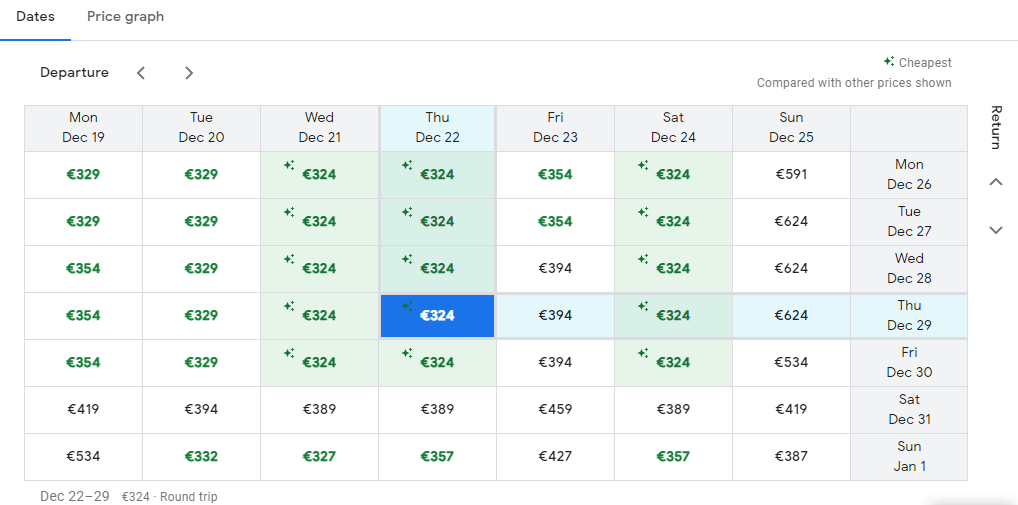Click the €327 Wed Dec 21 fare

coord(319,456)
